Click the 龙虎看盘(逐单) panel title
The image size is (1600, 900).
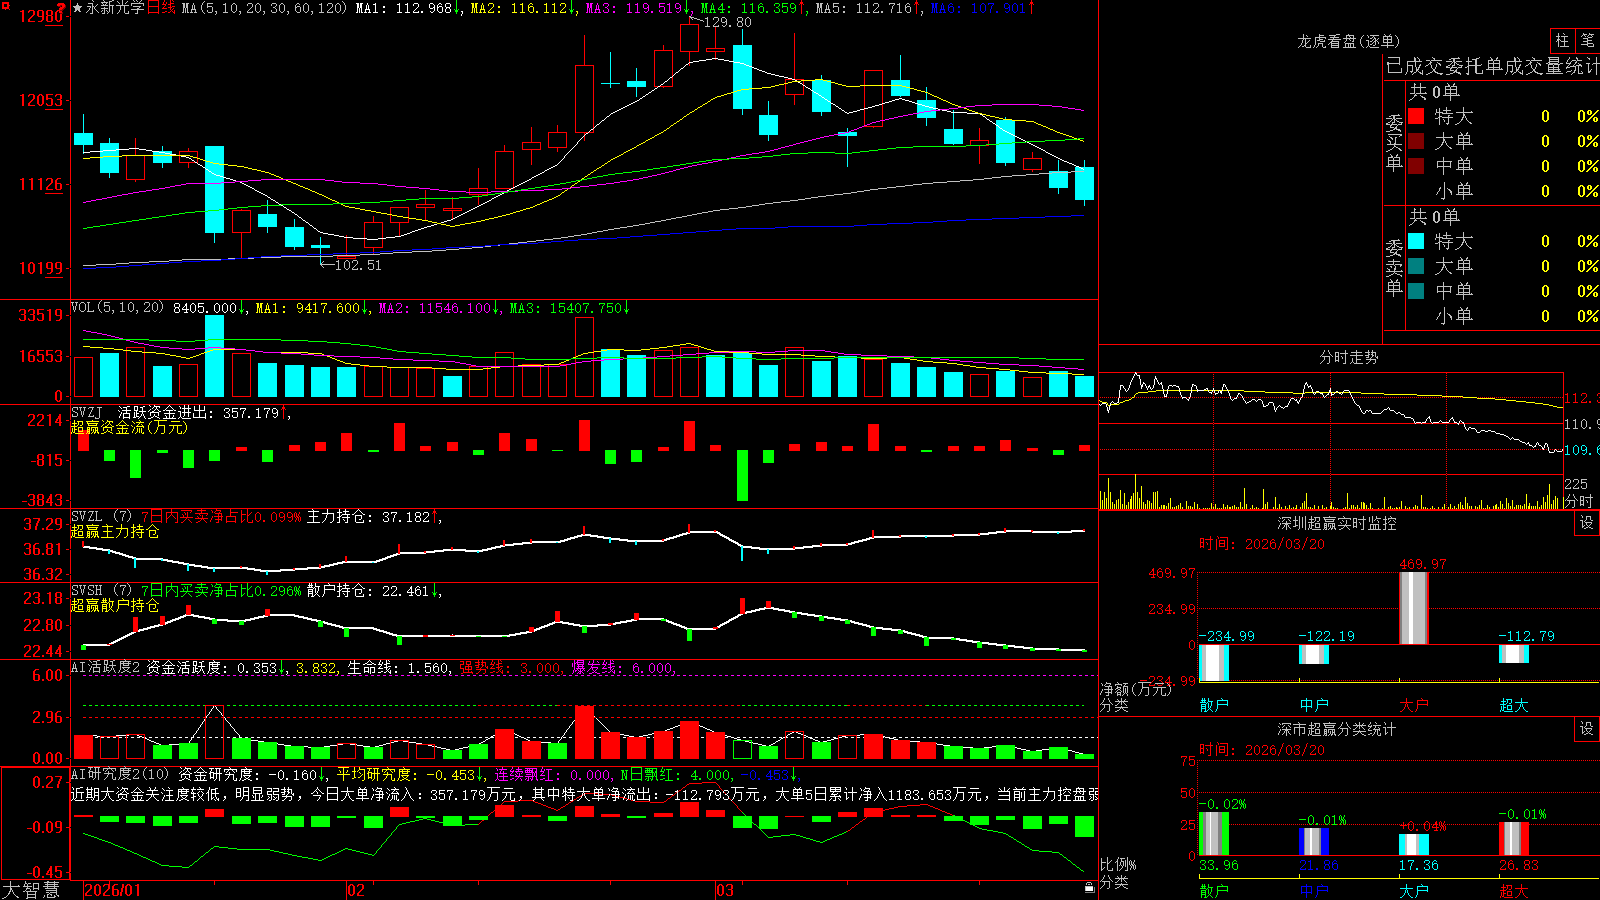[1348, 41]
